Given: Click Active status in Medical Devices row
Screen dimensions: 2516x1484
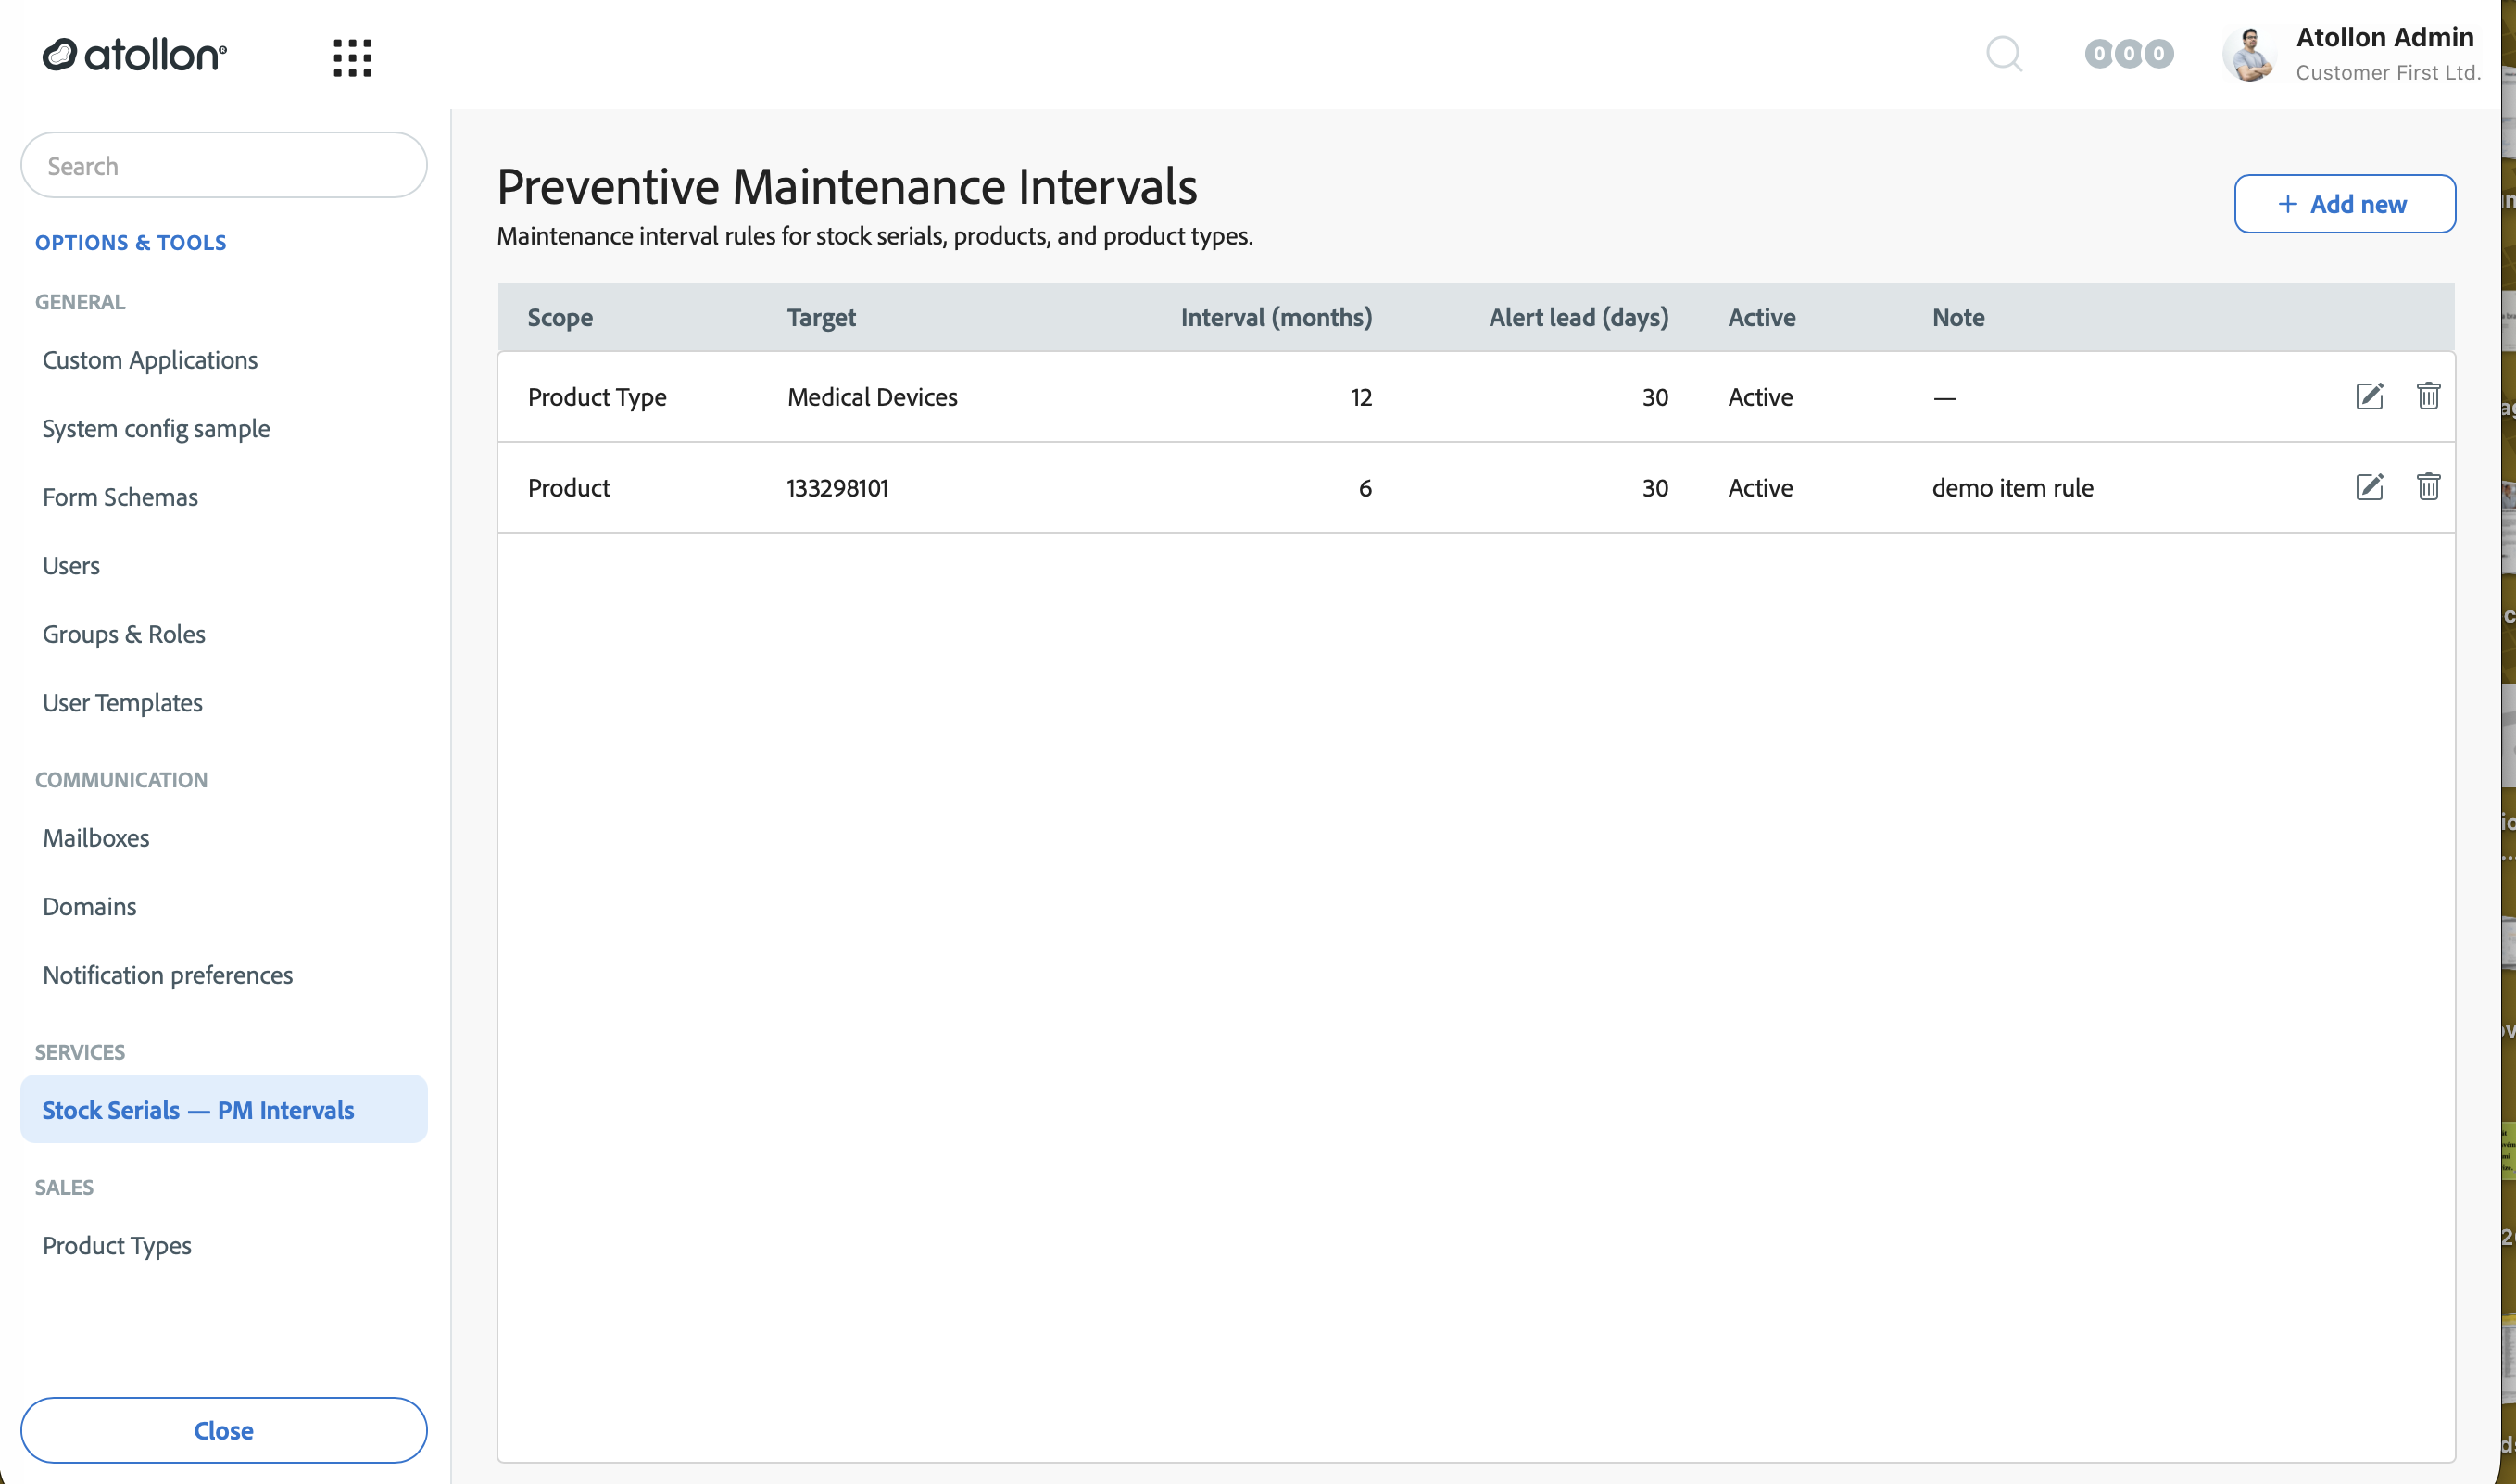Looking at the screenshot, I should [x=1760, y=397].
